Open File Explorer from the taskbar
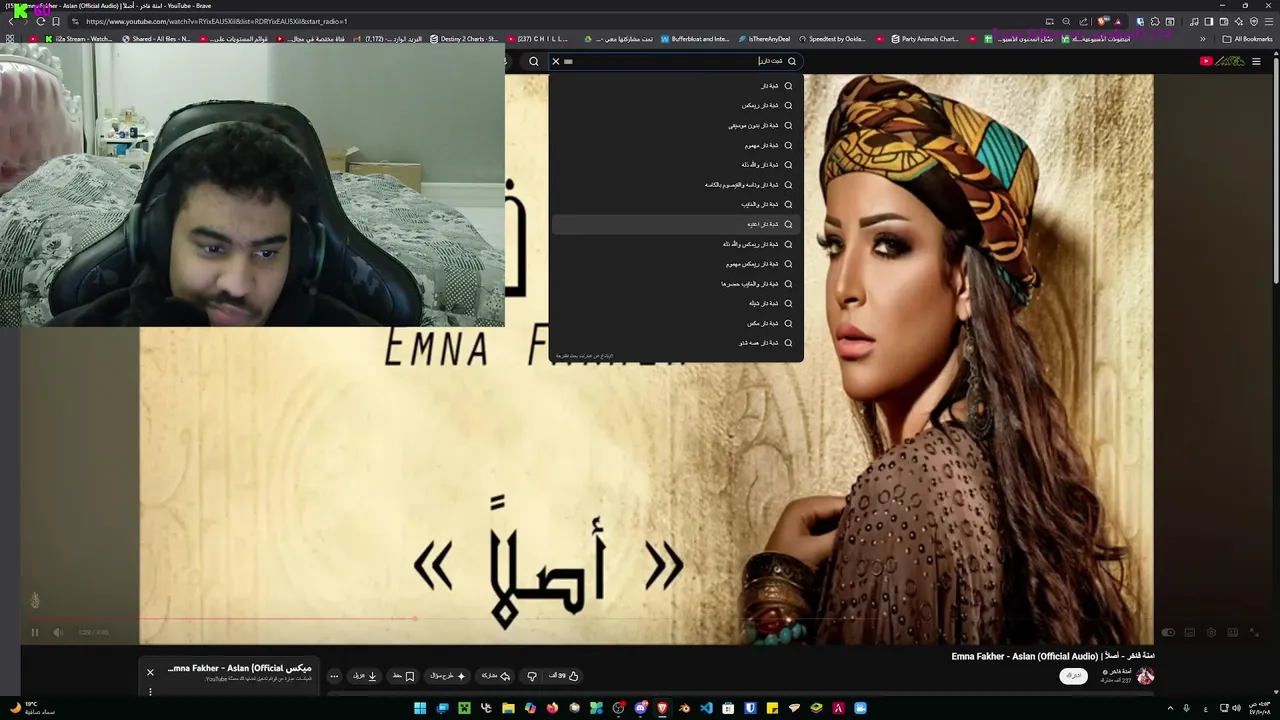This screenshot has height=720, width=1280. tap(508, 708)
